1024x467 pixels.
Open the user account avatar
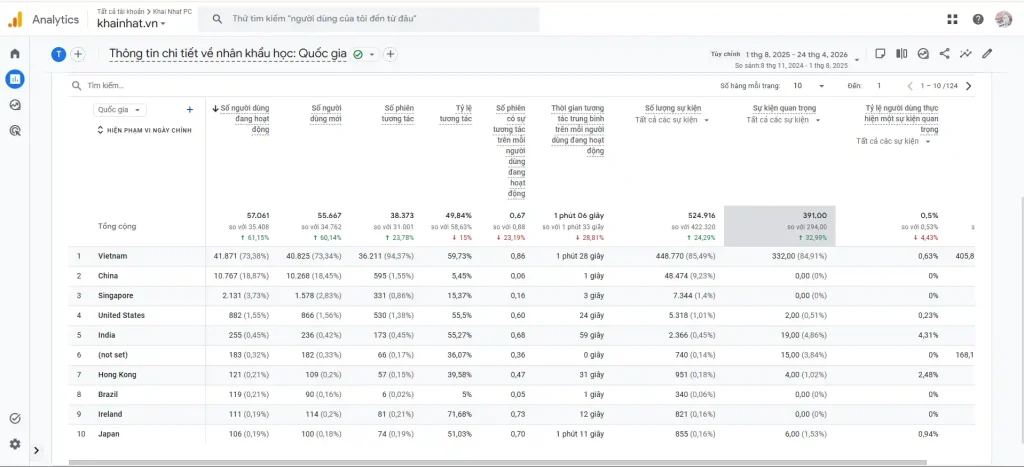coord(1003,19)
